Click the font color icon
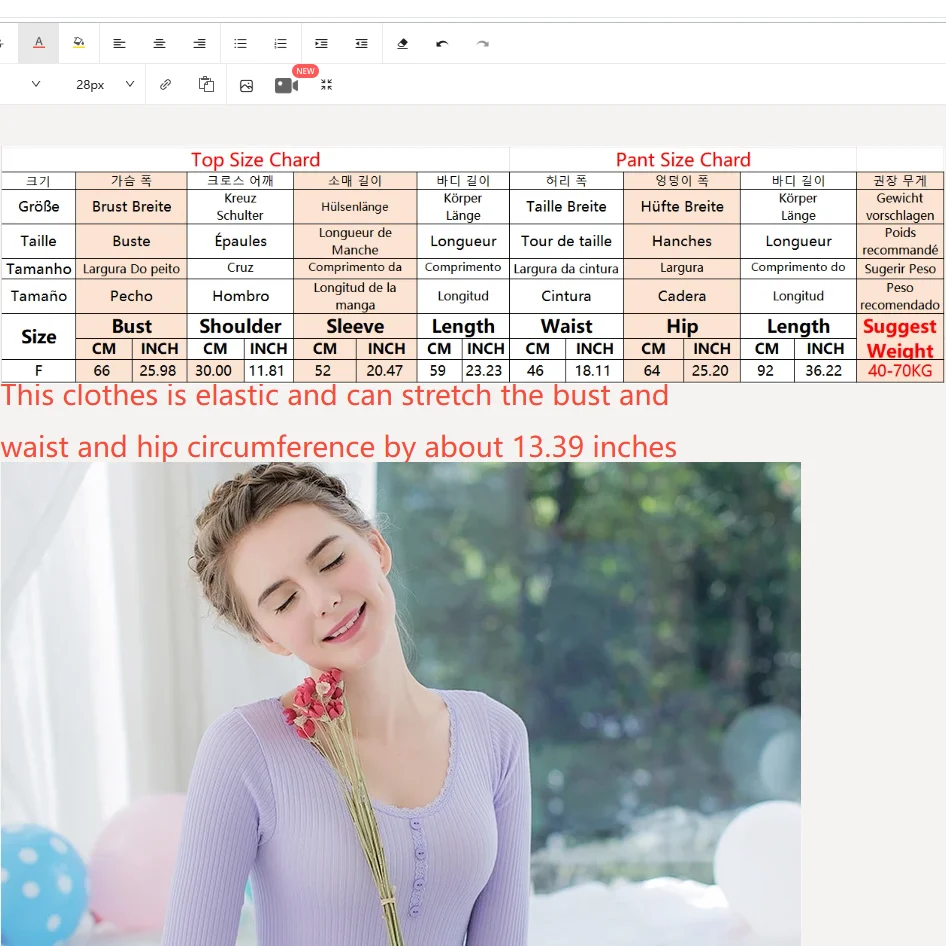Image resolution: width=946 pixels, height=946 pixels. [39, 43]
